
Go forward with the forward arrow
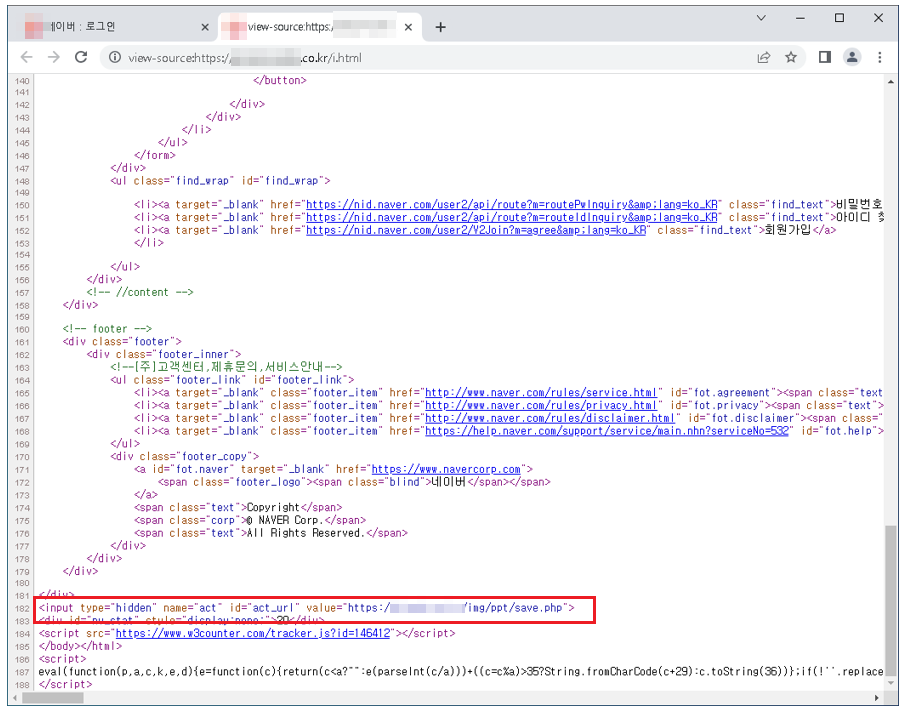pyautogui.click(x=54, y=57)
